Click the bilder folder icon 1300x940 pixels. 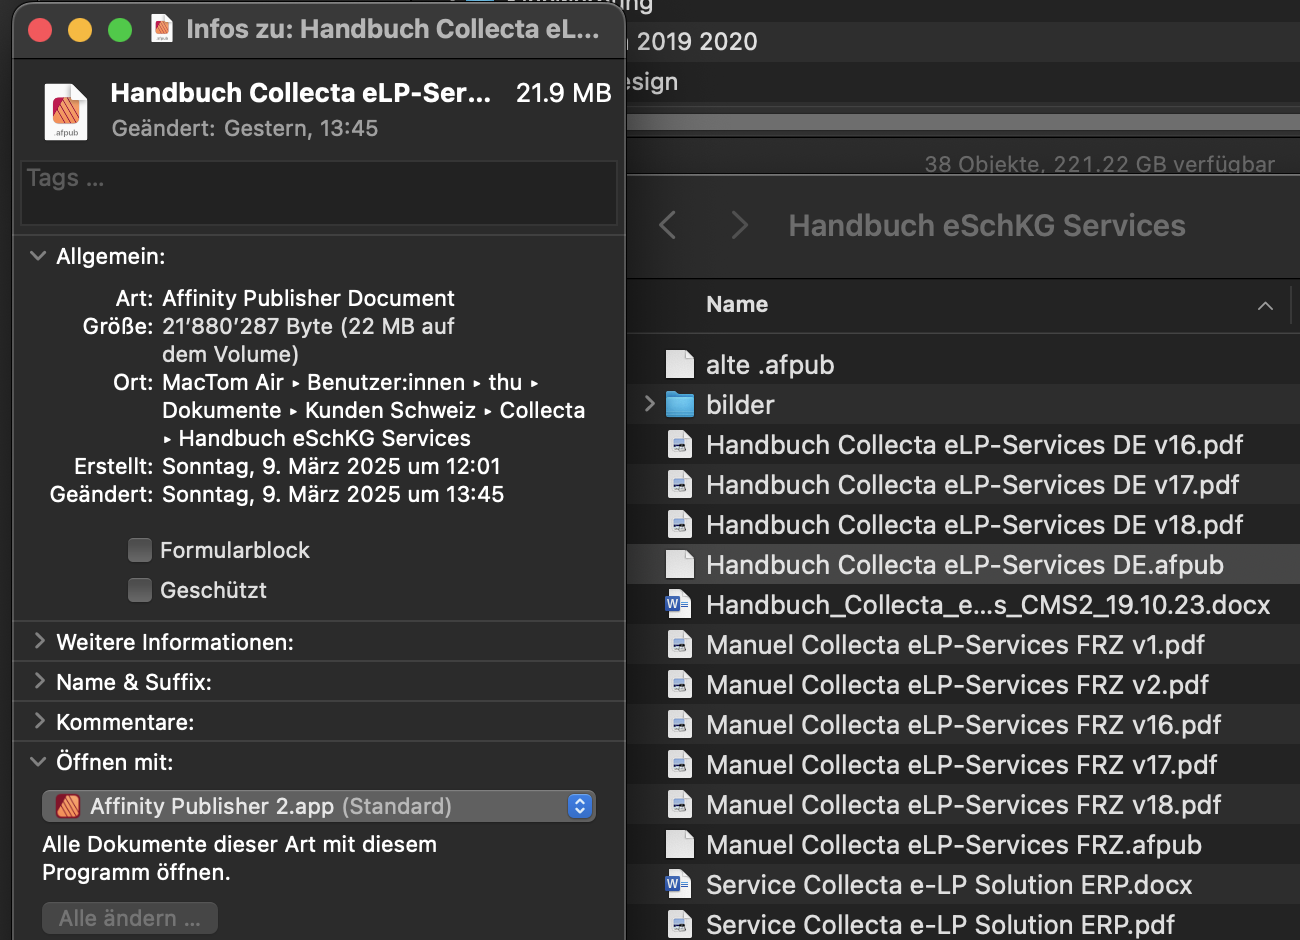(680, 405)
